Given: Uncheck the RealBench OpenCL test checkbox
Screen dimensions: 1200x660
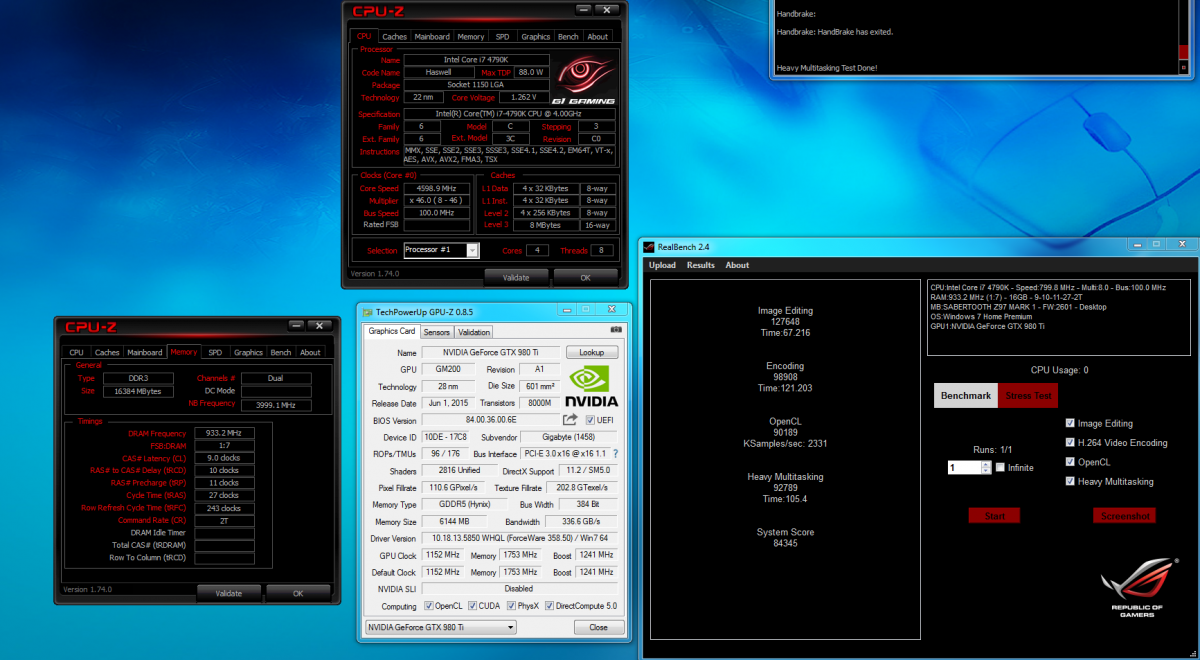Looking at the screenshot, I should [1071, 462].
